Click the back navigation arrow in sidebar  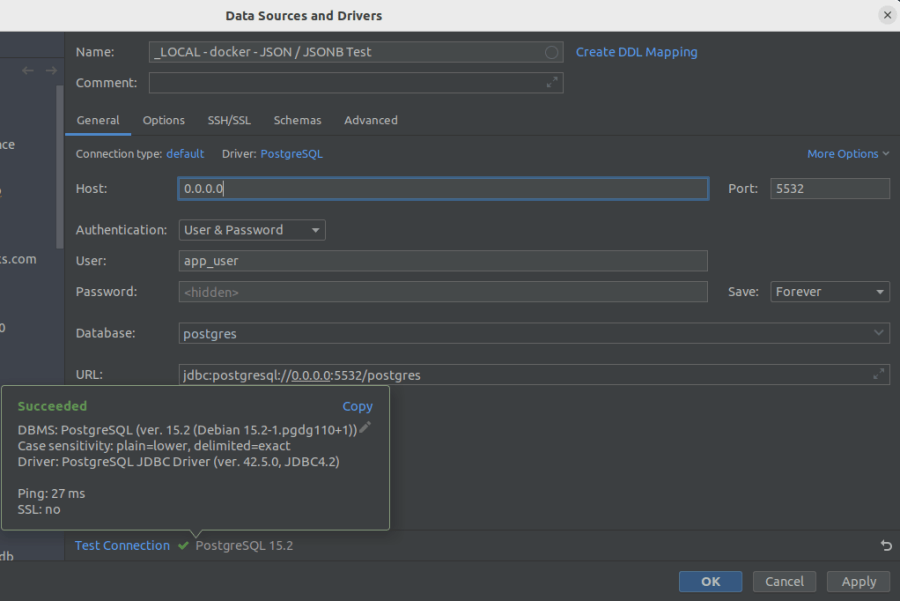click(x=28, y=70)
